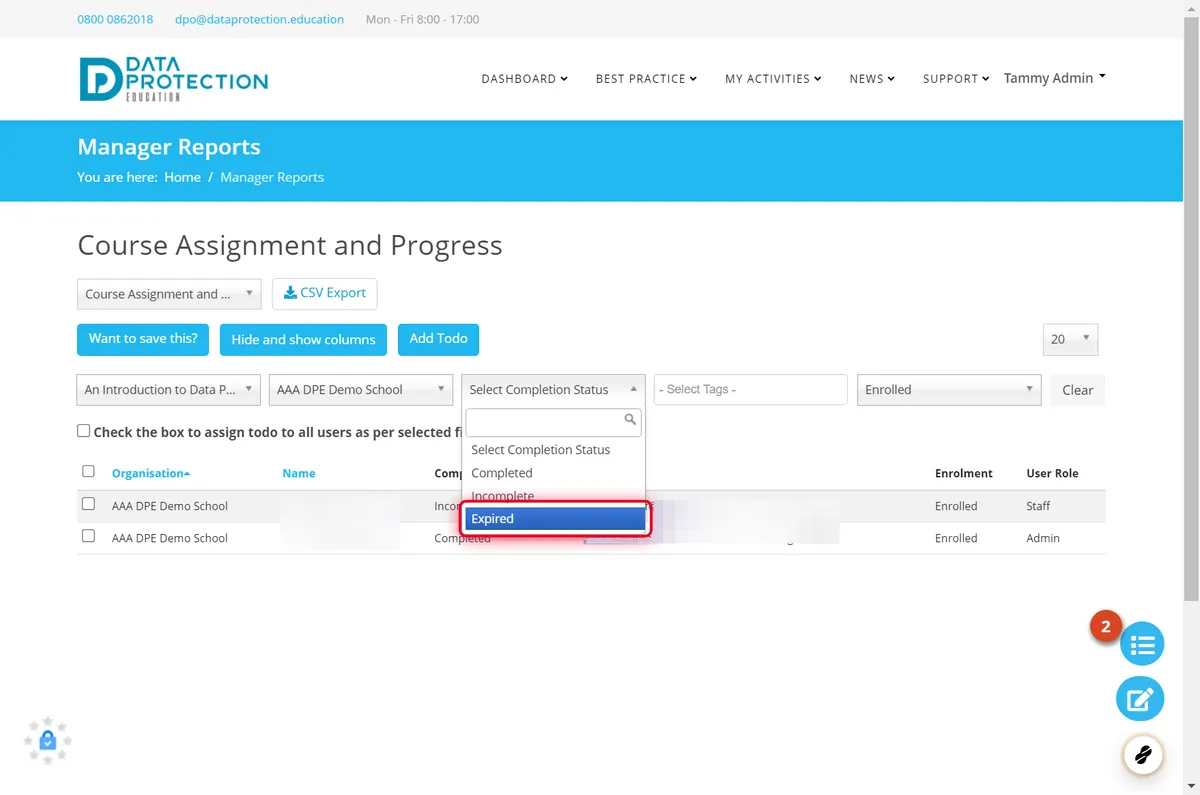Open the AAA DPE Demo School dropdown
This screenshot has height=795, width=1200.
361,390
